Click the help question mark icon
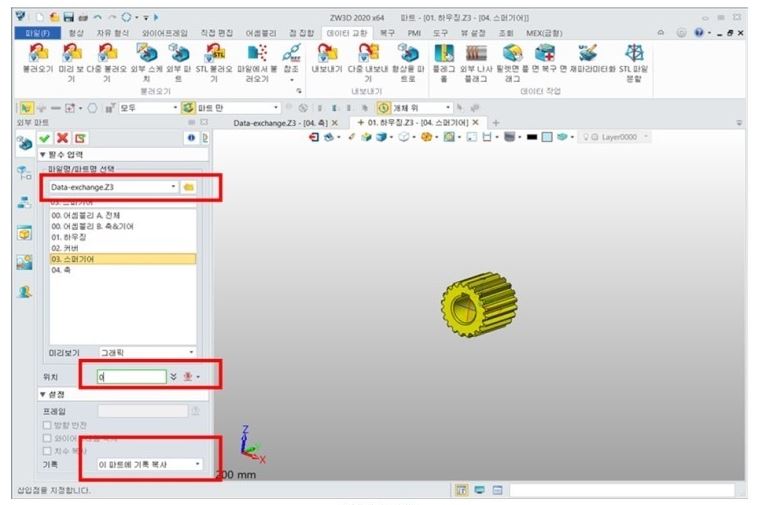The image size is (759, 505). coord(698,32)
